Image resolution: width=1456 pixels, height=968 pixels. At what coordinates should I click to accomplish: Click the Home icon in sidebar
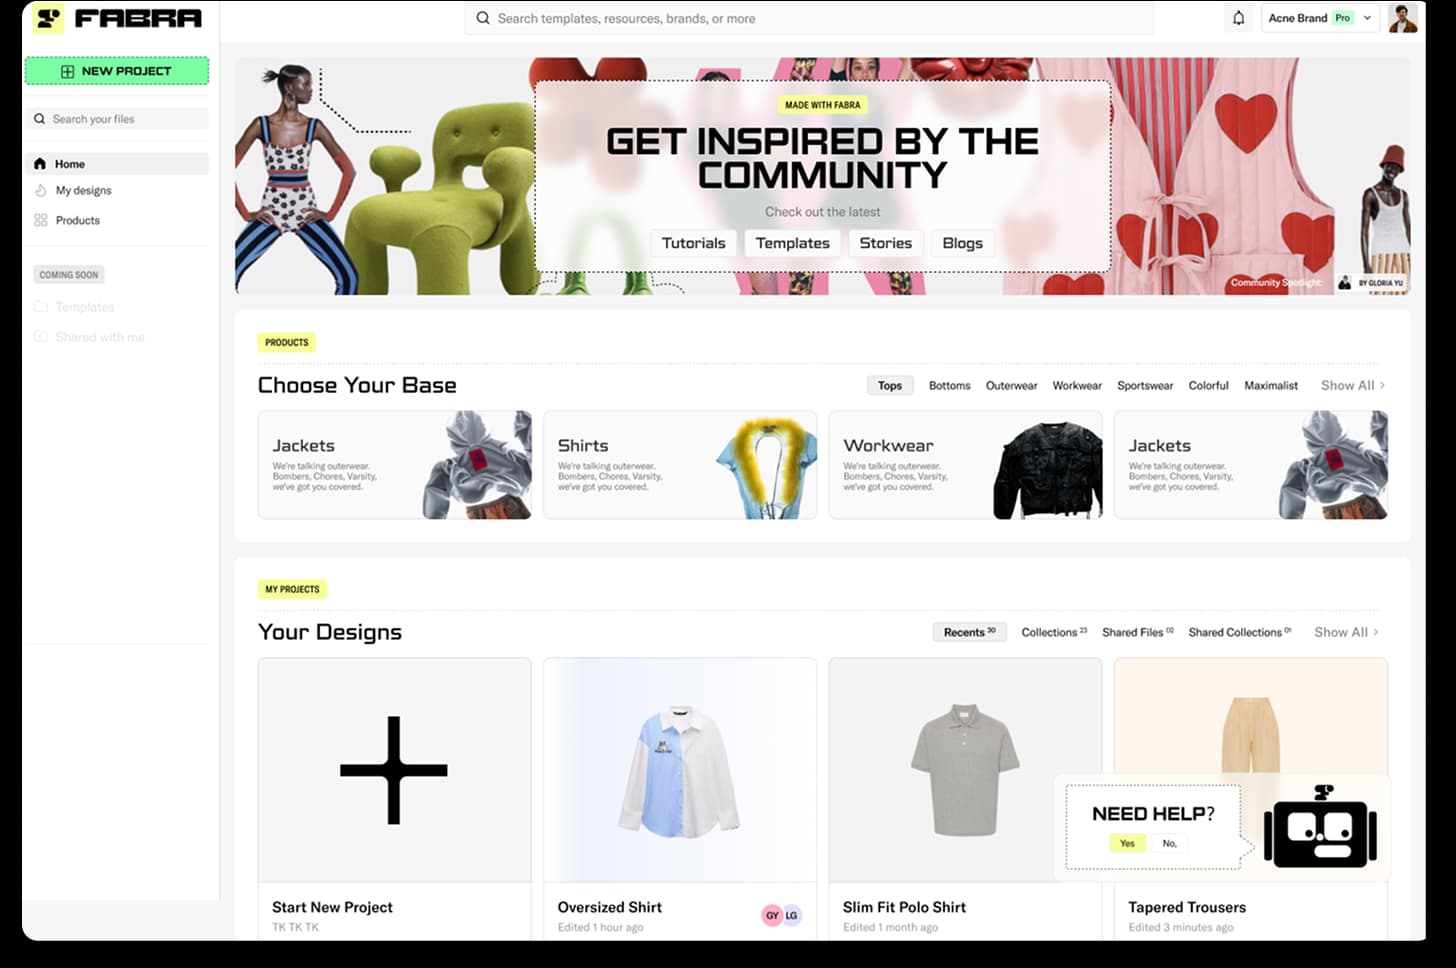(x=40, y=164)
